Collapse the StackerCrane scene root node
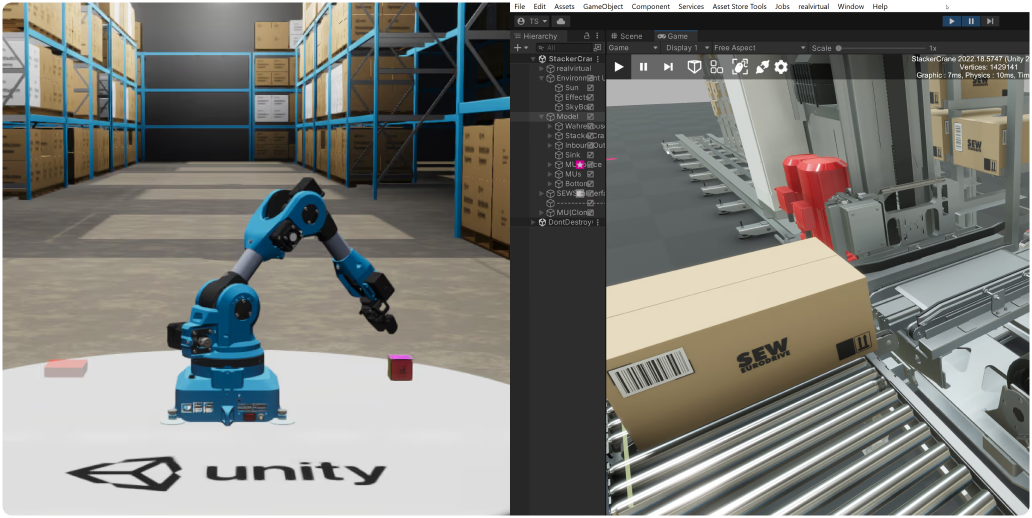 [534, 59]
